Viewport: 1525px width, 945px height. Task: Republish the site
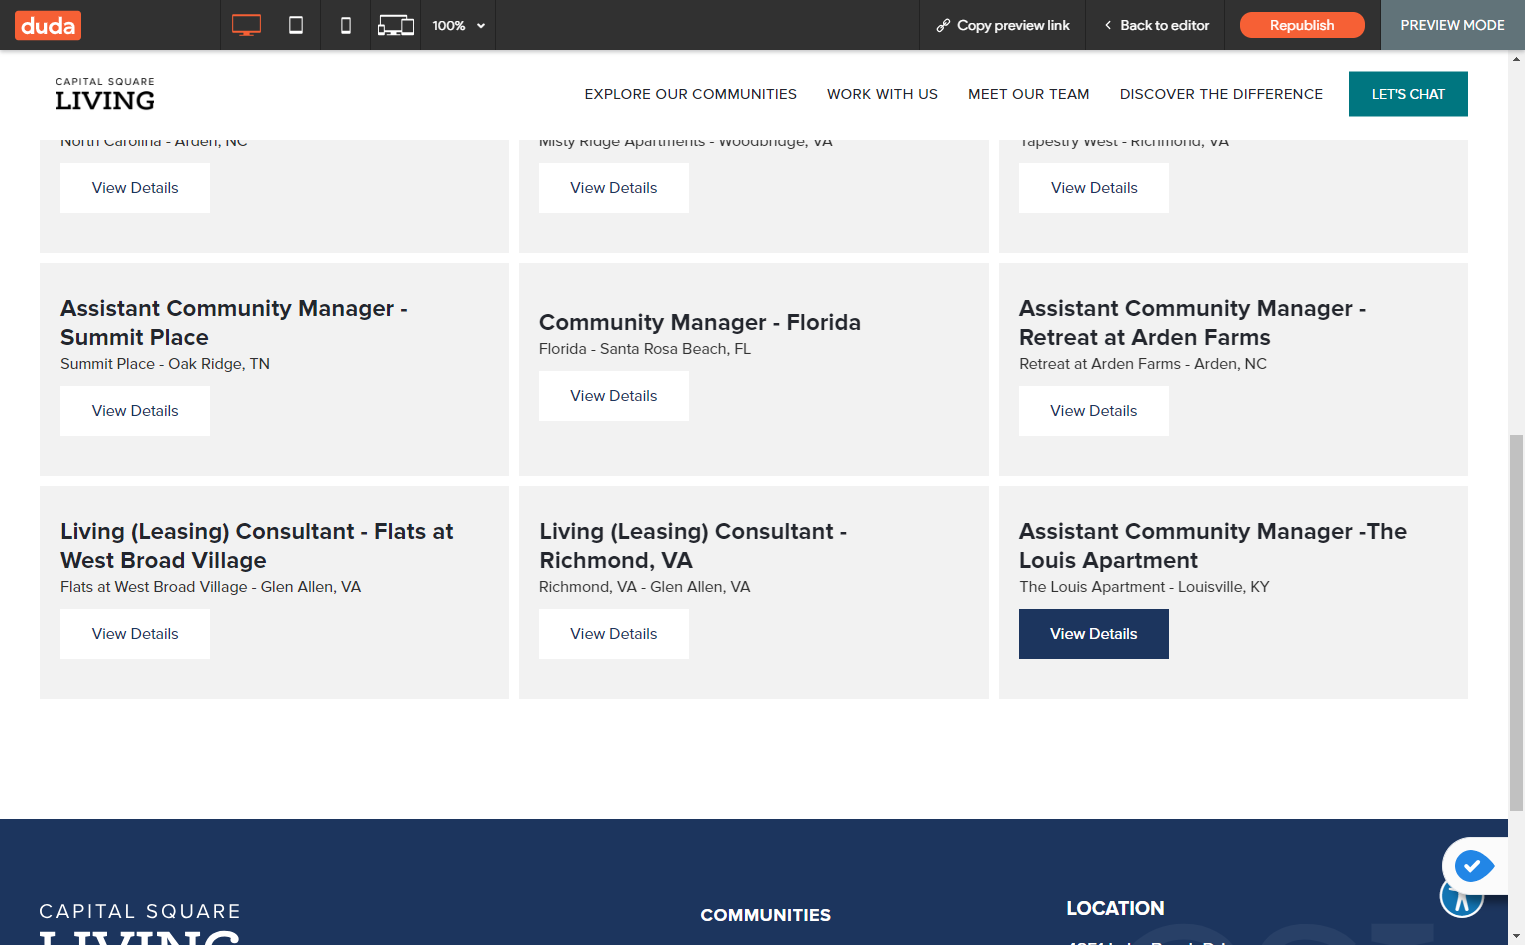1302,25
